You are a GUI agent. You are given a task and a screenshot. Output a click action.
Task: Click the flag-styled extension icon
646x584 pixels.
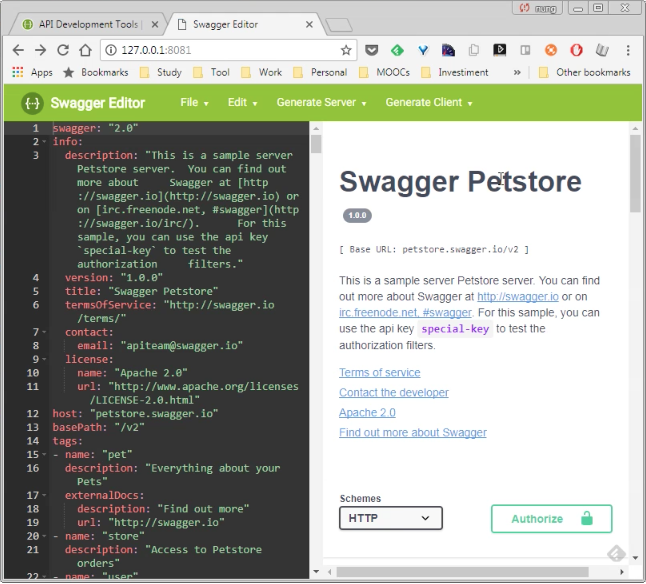tap(448, 50)
